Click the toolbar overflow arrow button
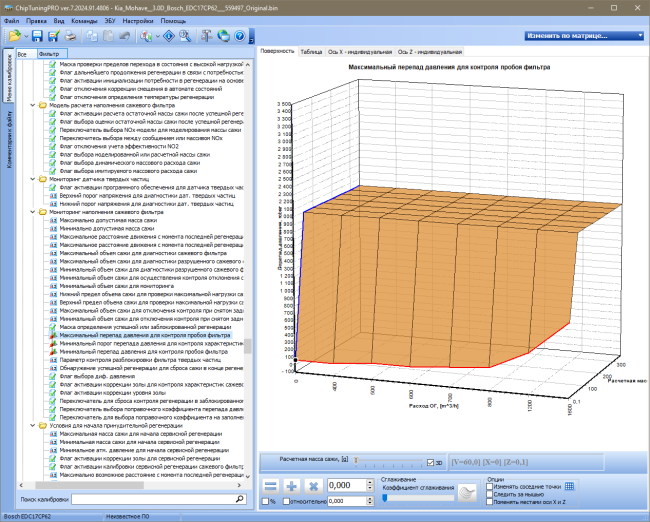The height and width of the screenshot is (522, 650). tap(252, 36)
